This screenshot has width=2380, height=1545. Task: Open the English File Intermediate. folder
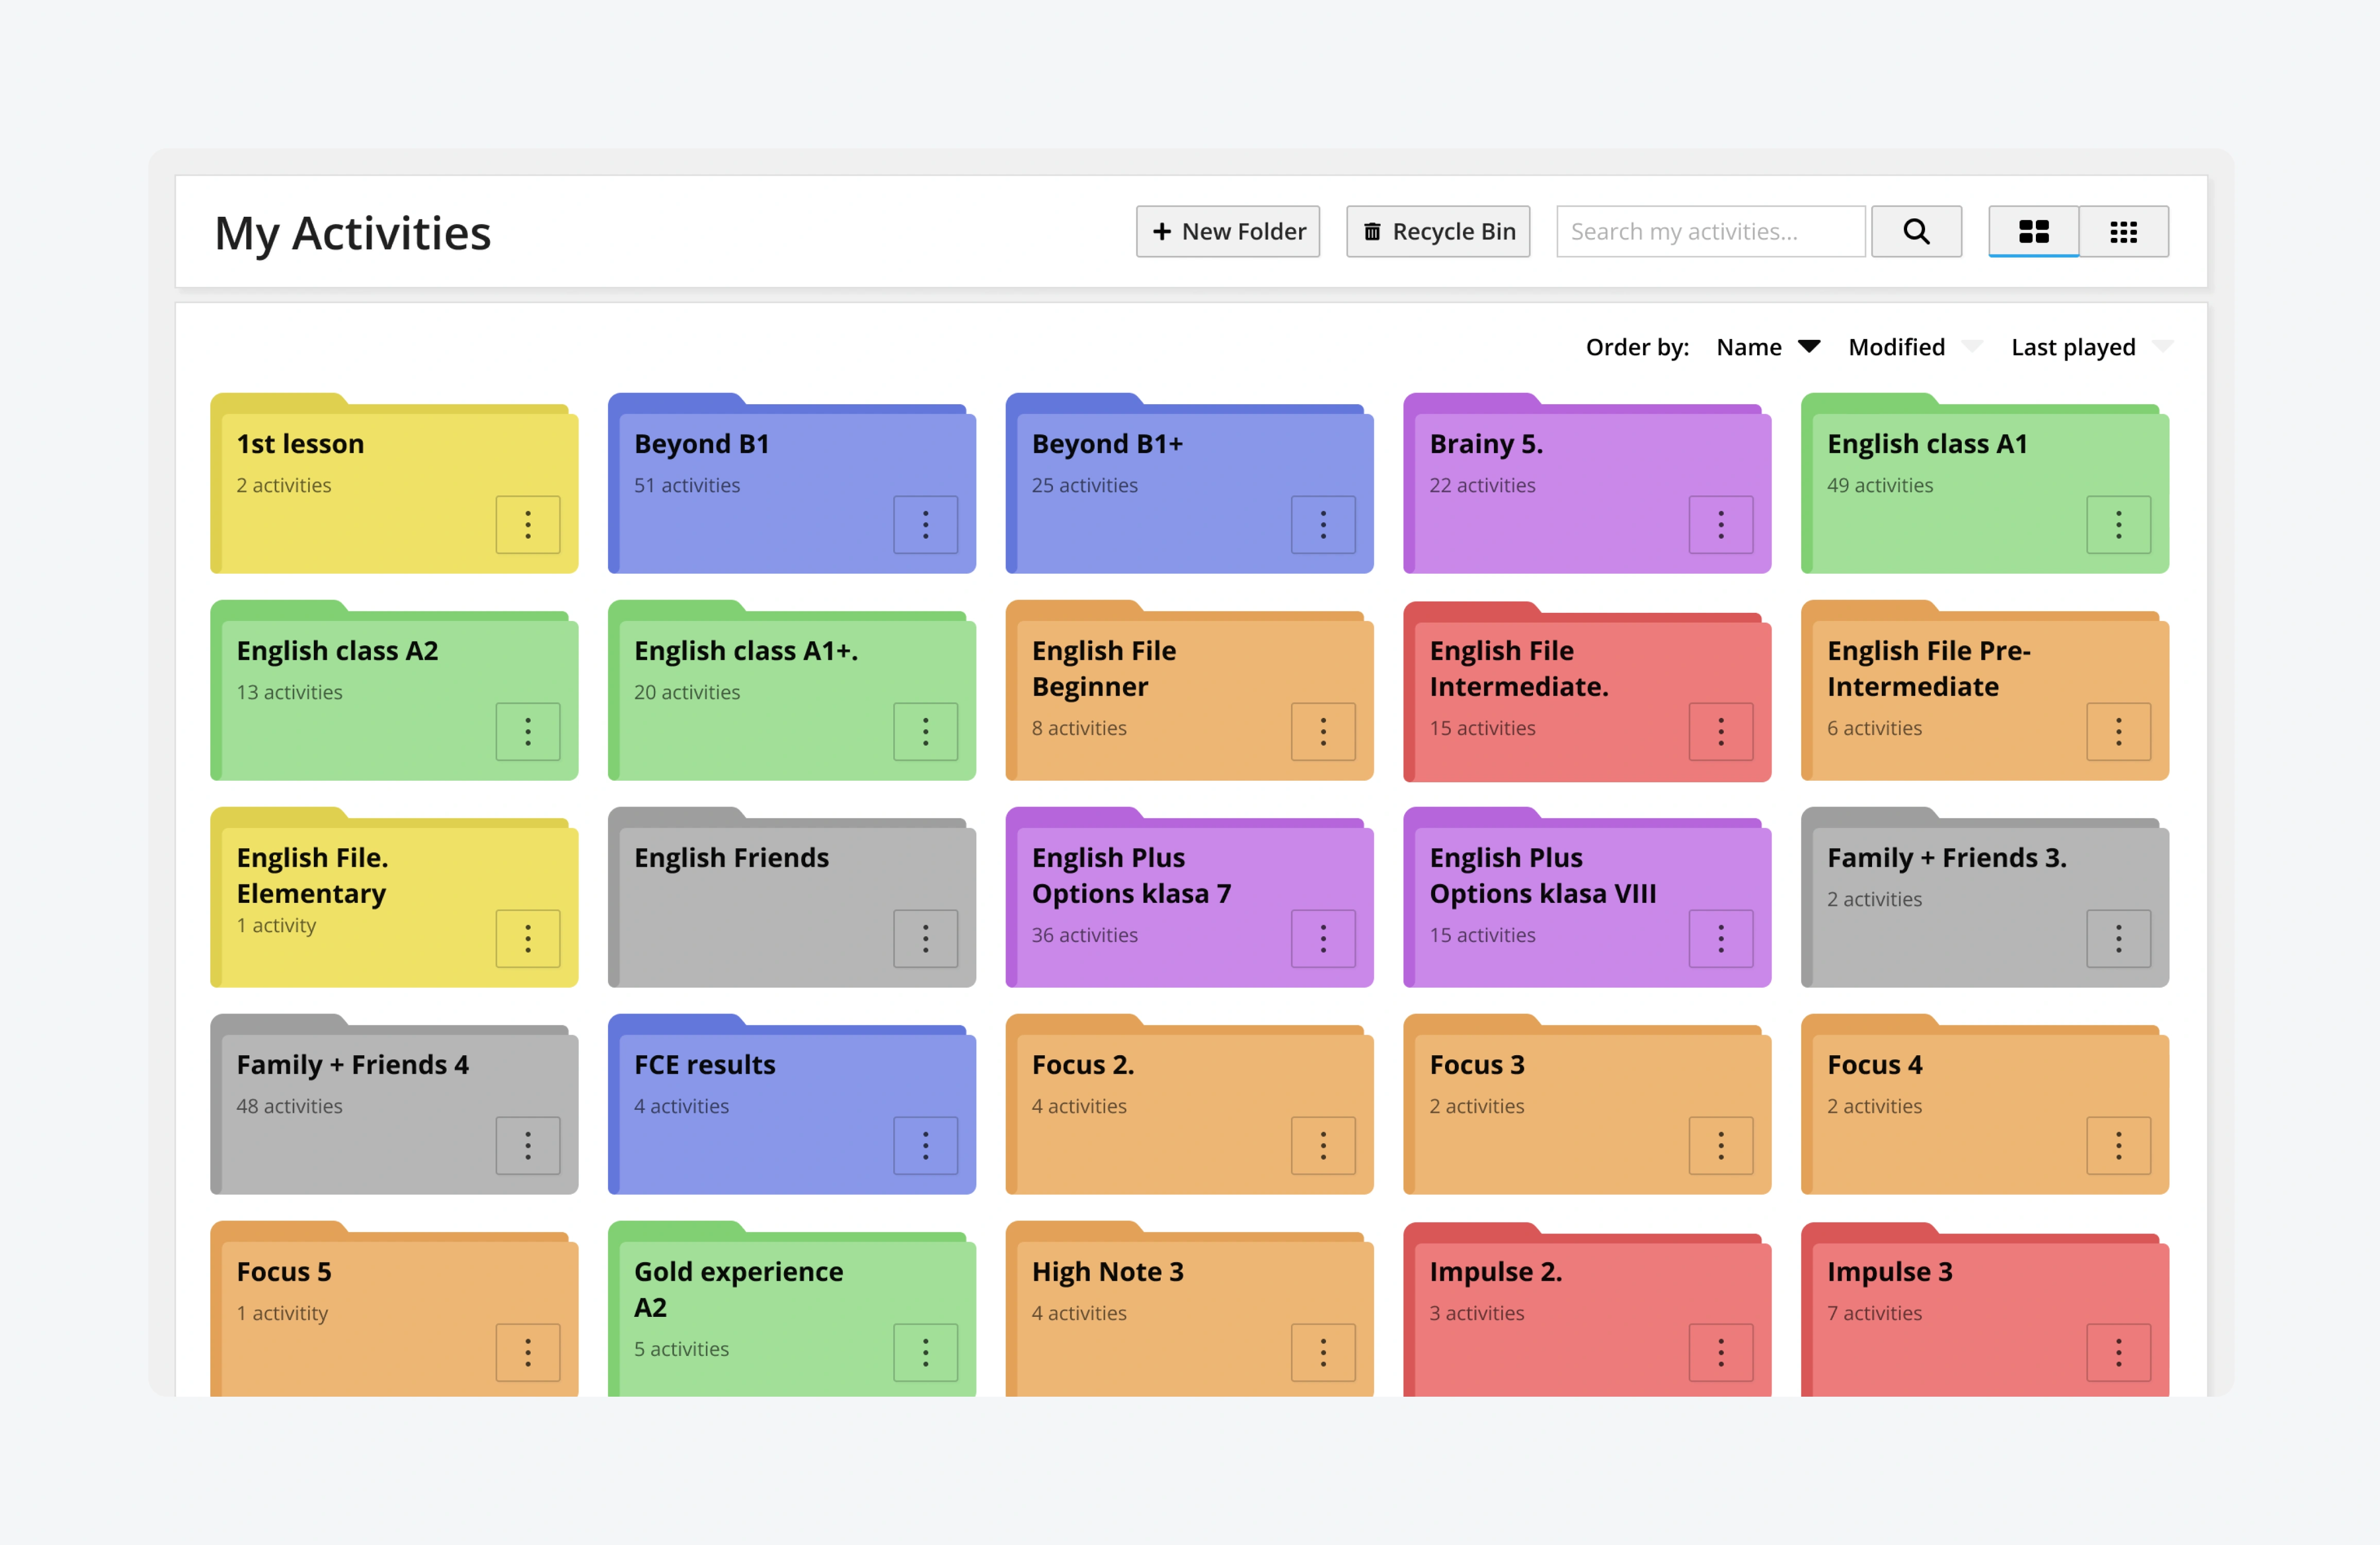tap(1587, 691)
